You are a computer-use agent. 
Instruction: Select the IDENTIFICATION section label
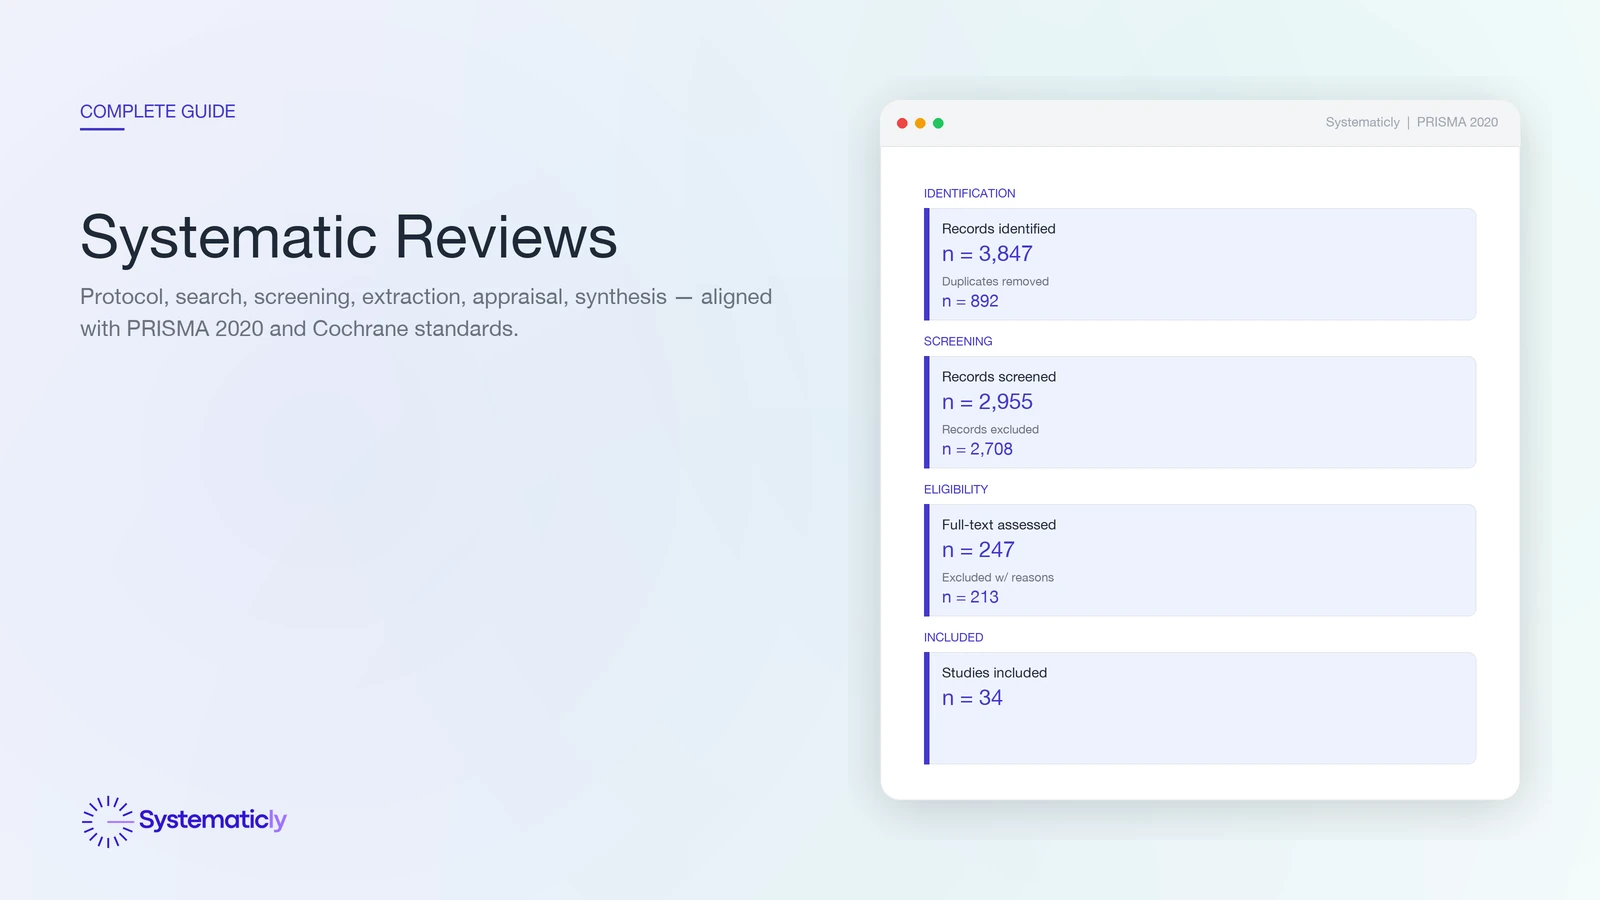(969, 193)
